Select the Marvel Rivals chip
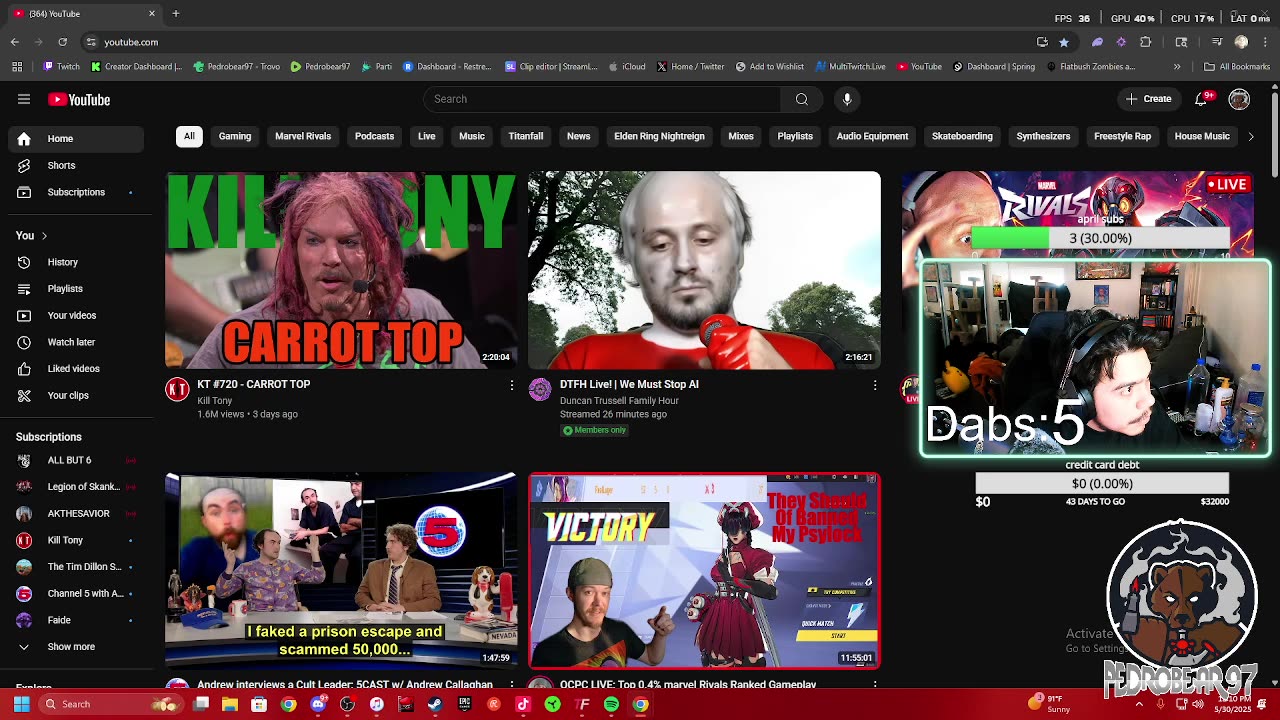This screenshot has height=720, width=1280. (303, 136)
